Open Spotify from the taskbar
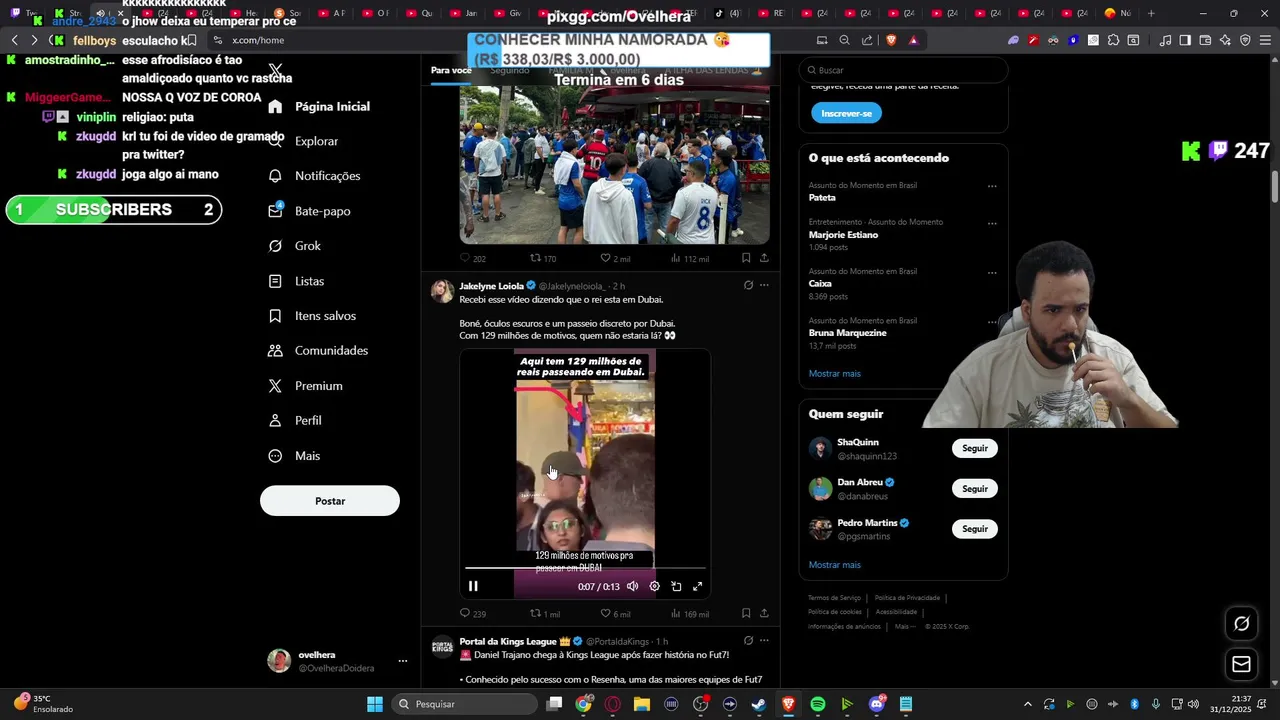Image resolution: width=1280 pixels, height=720 pixels. (x=818, y=704)
